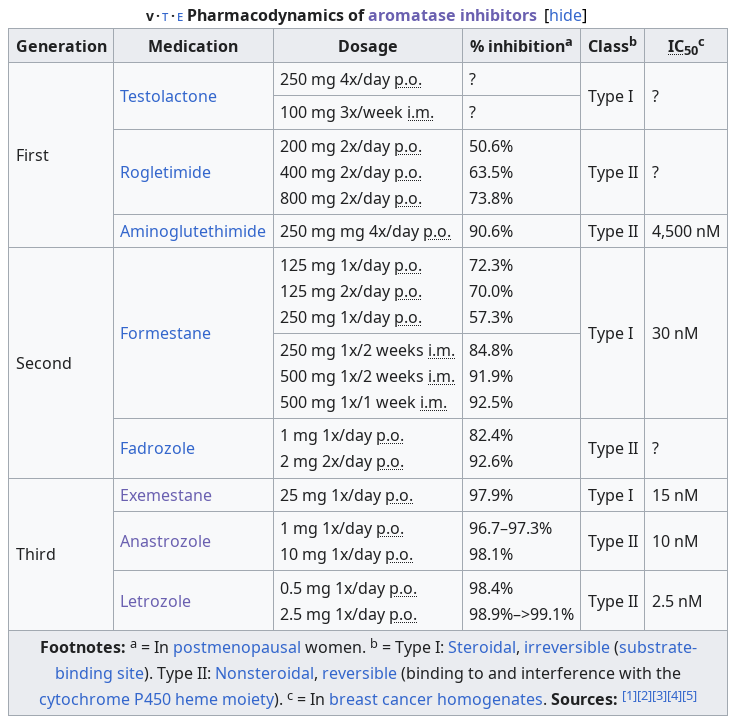This screenshot has width=736, height=722.
Task: Open the irreversible footnote link
Action: [x=566, y=647]
